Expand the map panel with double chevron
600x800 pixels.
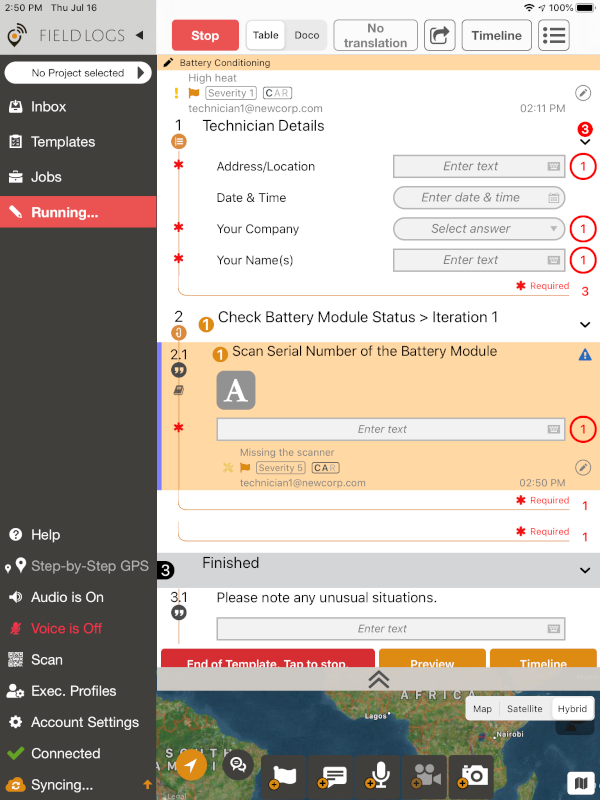coord(378,679)
